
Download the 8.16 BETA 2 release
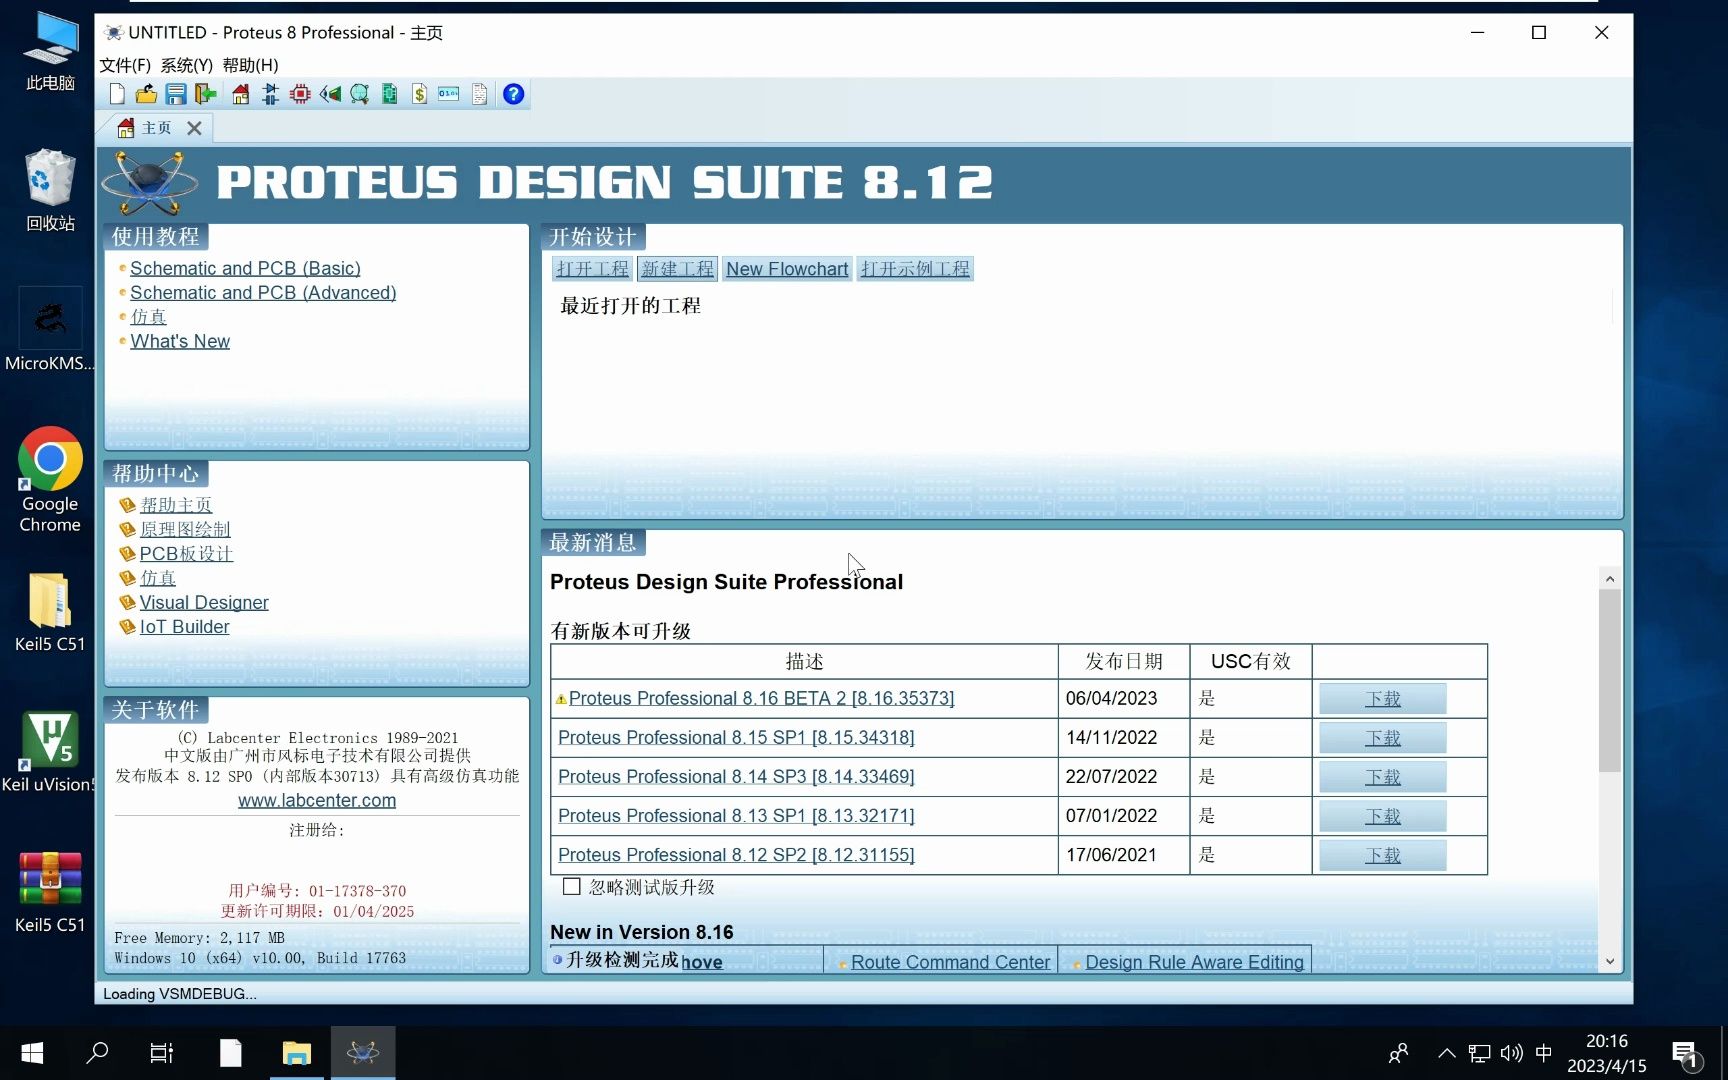1383,699
